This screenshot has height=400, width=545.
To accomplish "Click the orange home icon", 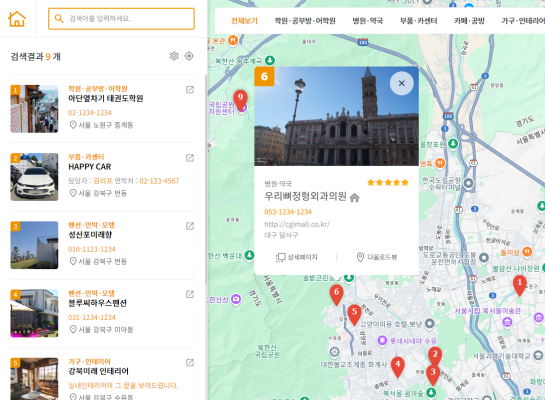I will tap(17, 19).
